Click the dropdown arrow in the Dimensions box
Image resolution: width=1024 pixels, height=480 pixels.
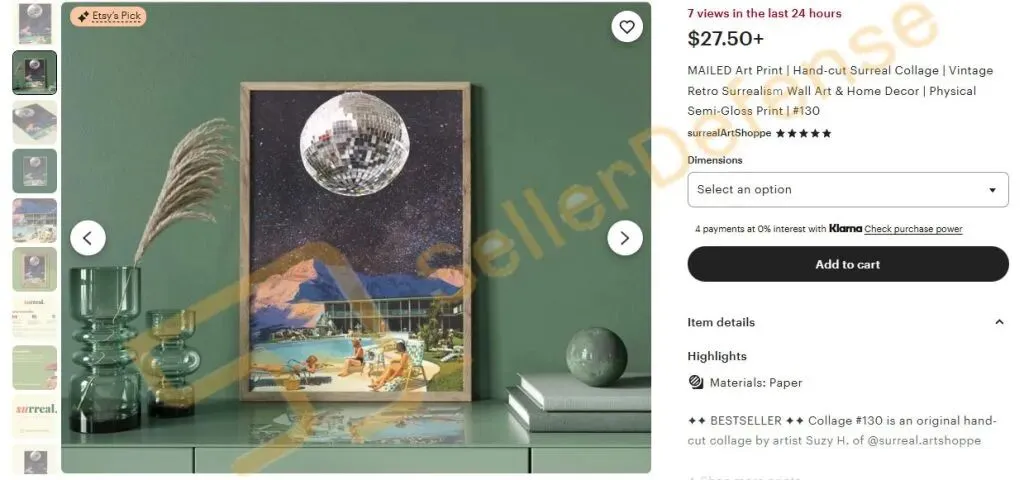point(992,190)
